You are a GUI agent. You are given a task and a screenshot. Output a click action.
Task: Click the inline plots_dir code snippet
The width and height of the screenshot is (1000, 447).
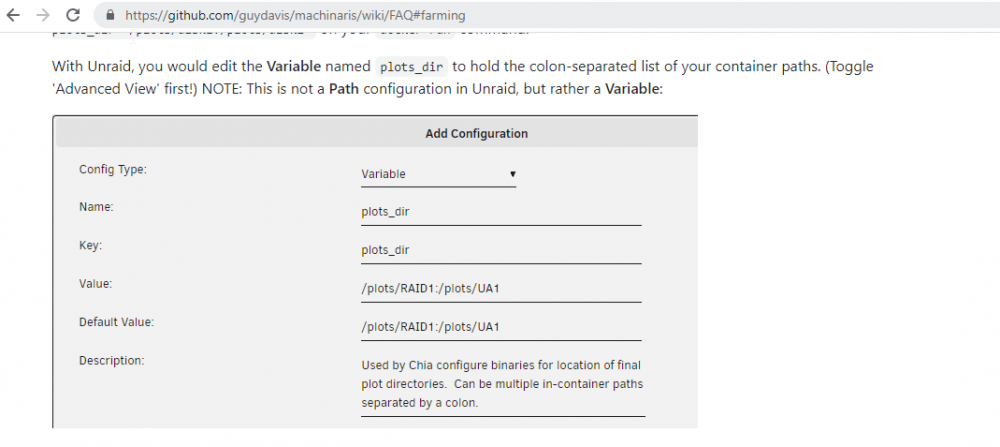tap(411, 66)
